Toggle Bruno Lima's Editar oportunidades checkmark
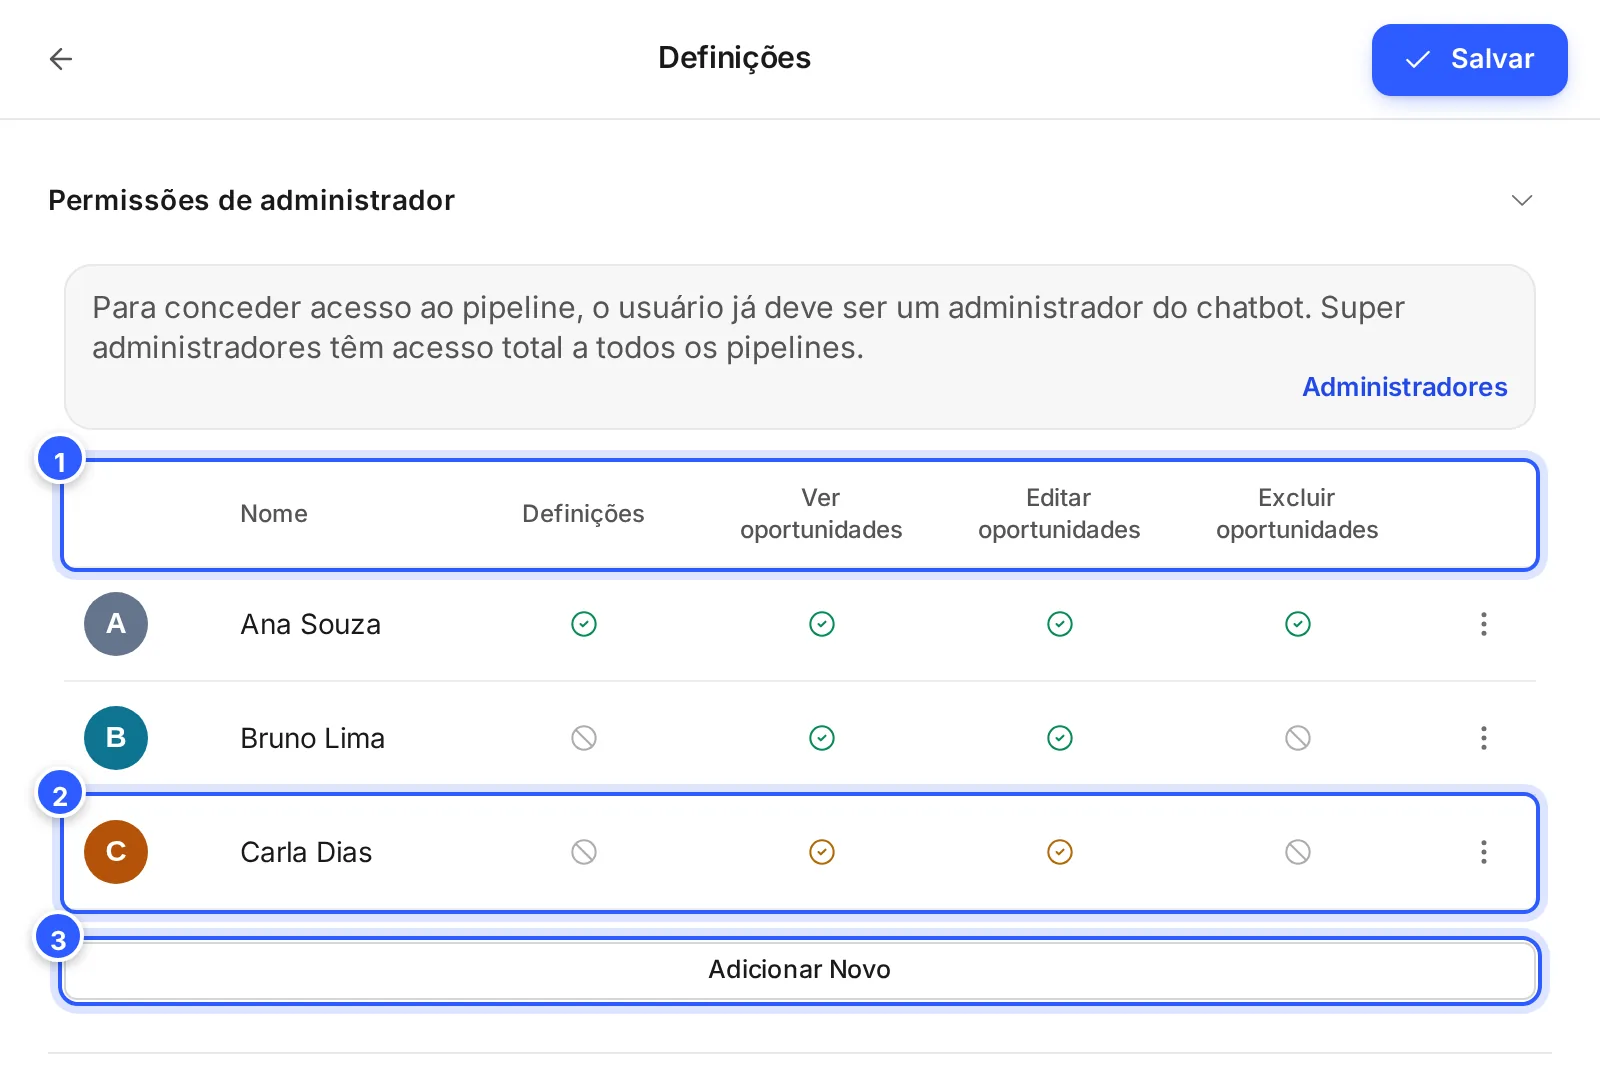 1060,738
